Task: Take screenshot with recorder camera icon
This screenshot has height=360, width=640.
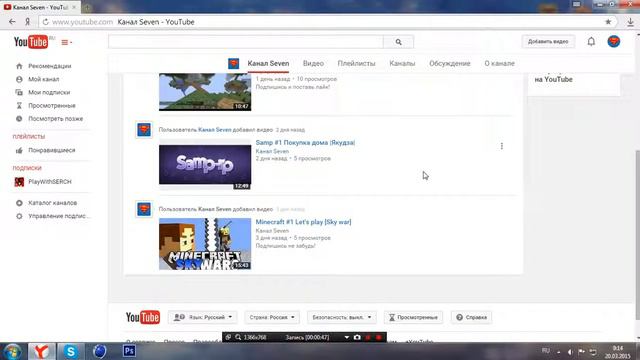Action: tap(357, 338)
